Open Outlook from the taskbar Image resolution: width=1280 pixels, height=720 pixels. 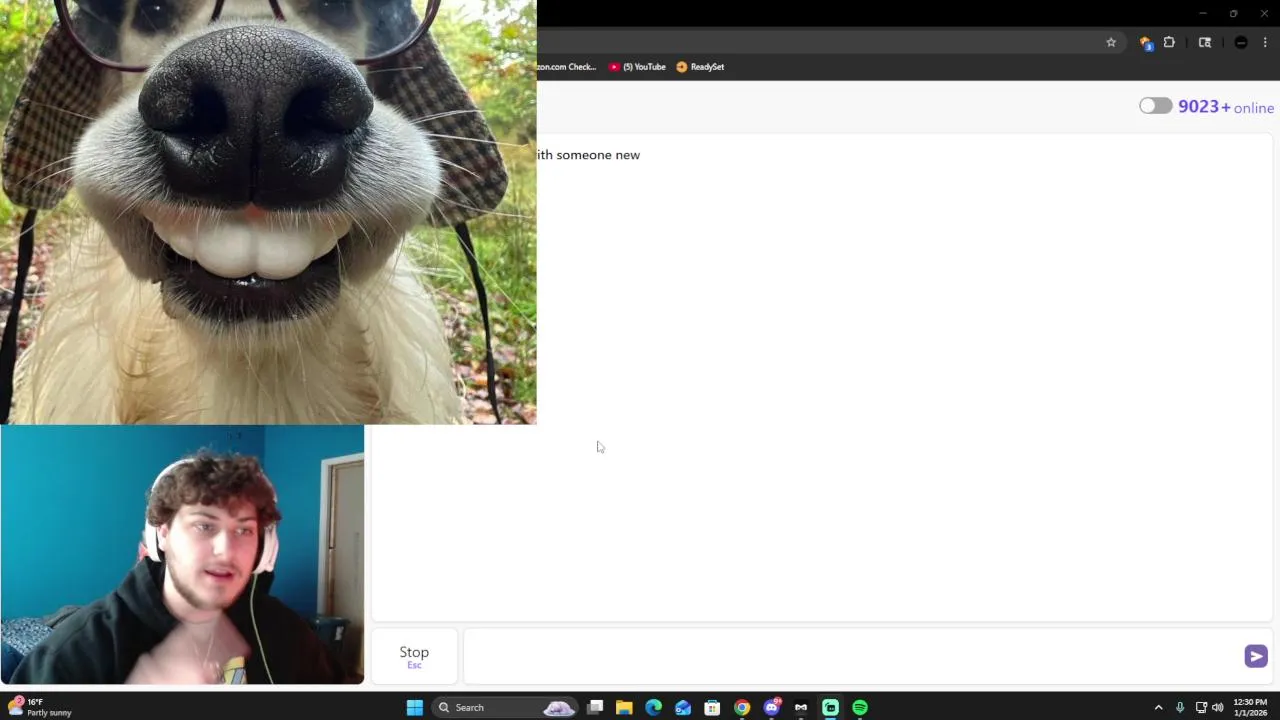click(x=683, y=707)
